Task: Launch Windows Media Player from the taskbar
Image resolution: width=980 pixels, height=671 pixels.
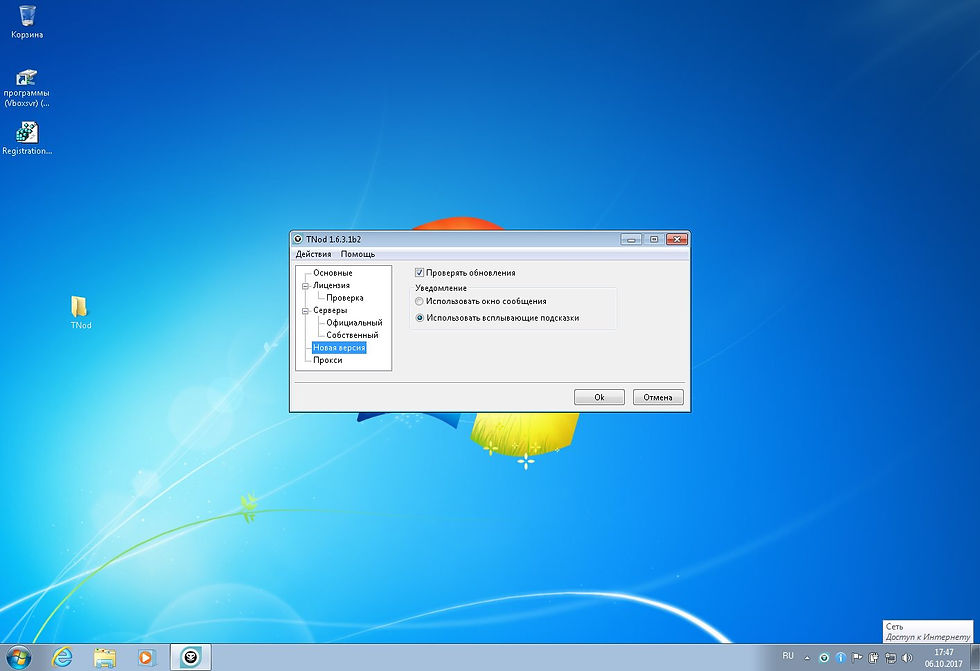Action: (x=146, y=657)
